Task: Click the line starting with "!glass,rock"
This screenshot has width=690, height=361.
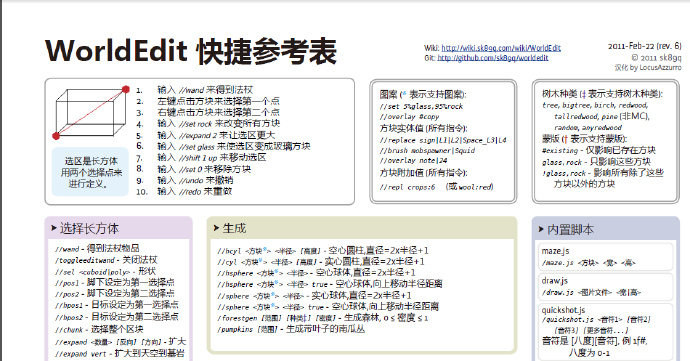Action: point(603,173)
